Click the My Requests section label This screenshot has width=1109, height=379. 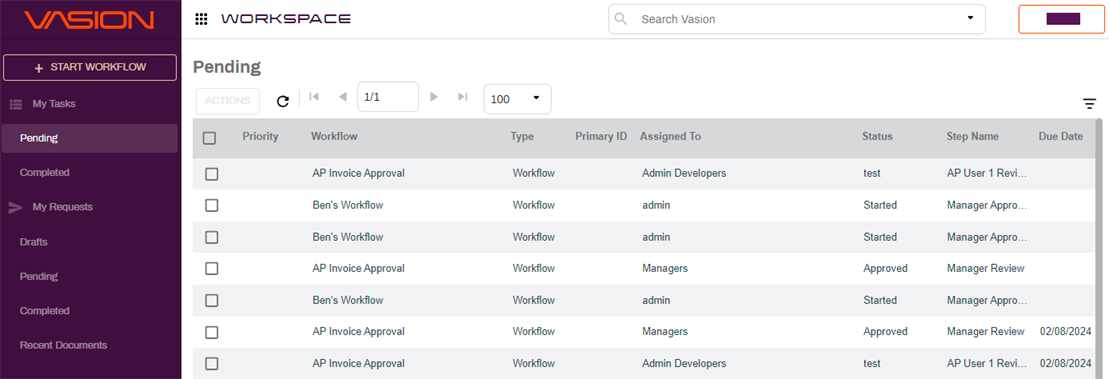(62, 207)
